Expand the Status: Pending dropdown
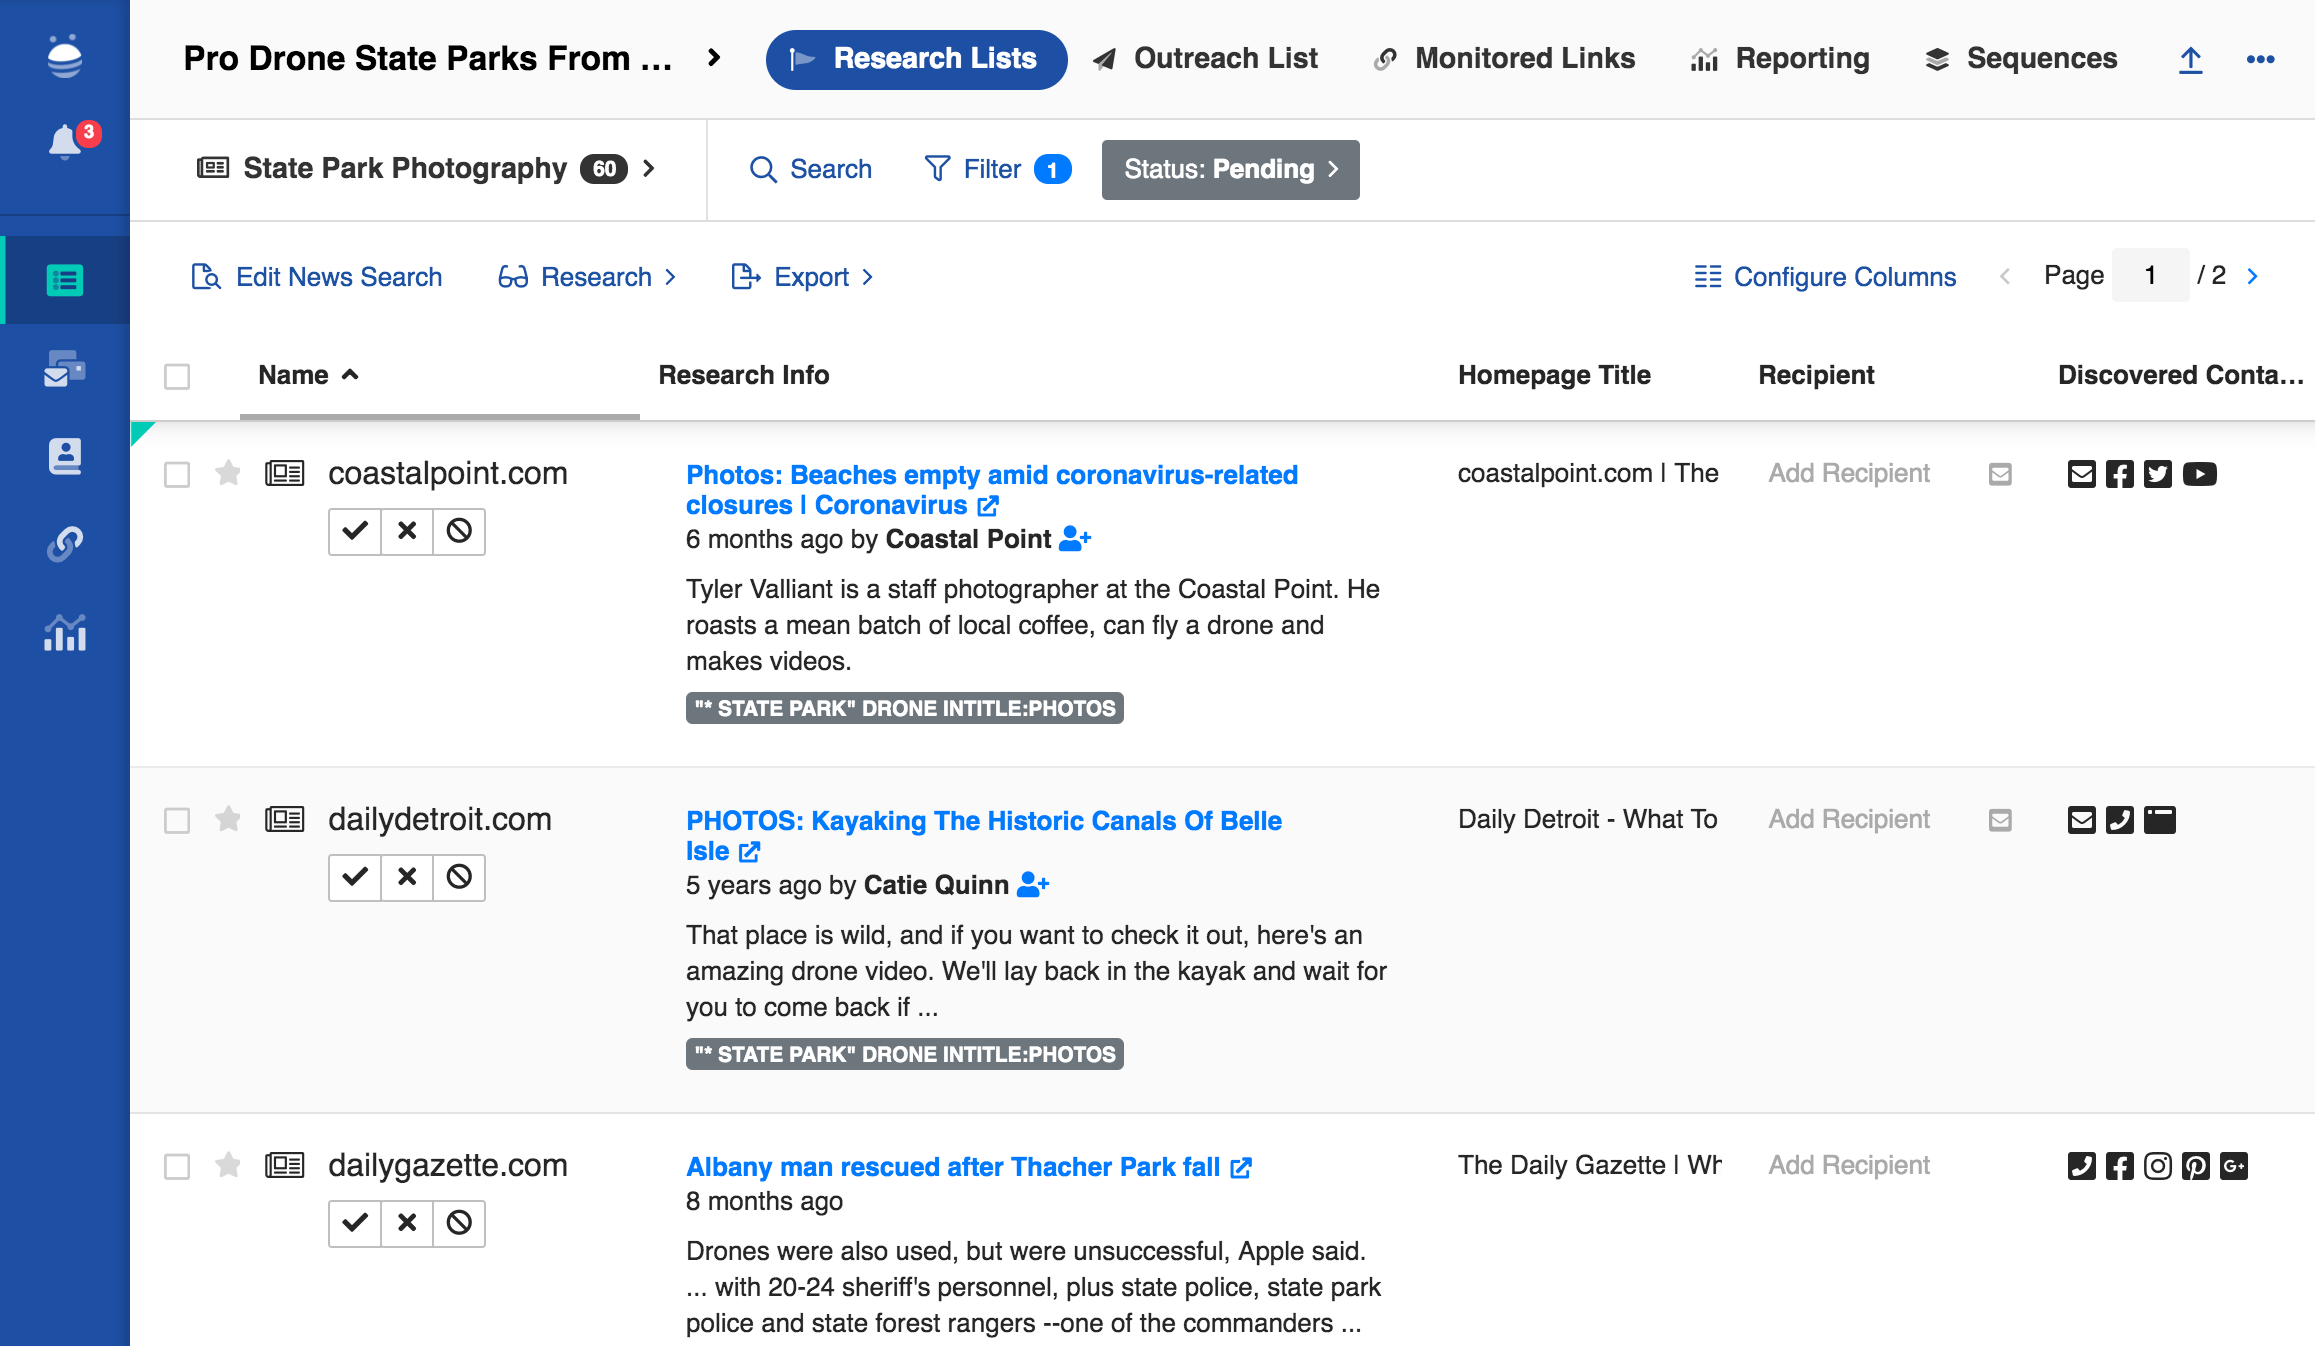The width and height of the screenshot is (2315, 1346). (x=1230, y=170)
